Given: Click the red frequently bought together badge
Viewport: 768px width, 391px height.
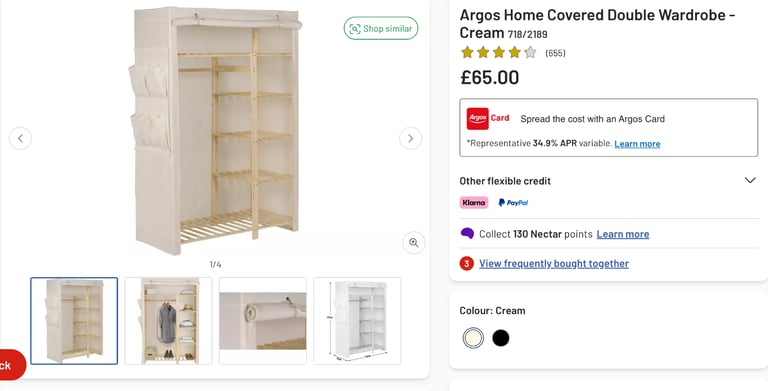Looking at the screenshot, I should [x=467, y=264].
